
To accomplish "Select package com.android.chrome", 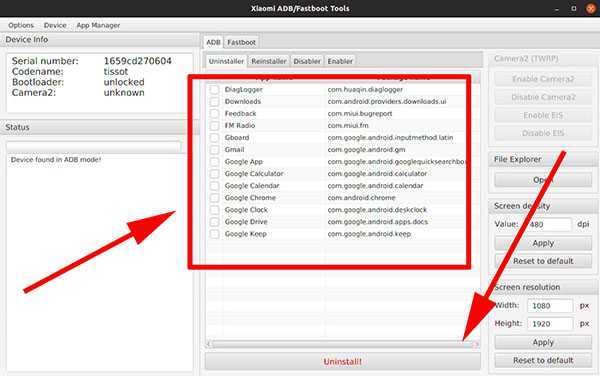I will click(x=361, y=198).
